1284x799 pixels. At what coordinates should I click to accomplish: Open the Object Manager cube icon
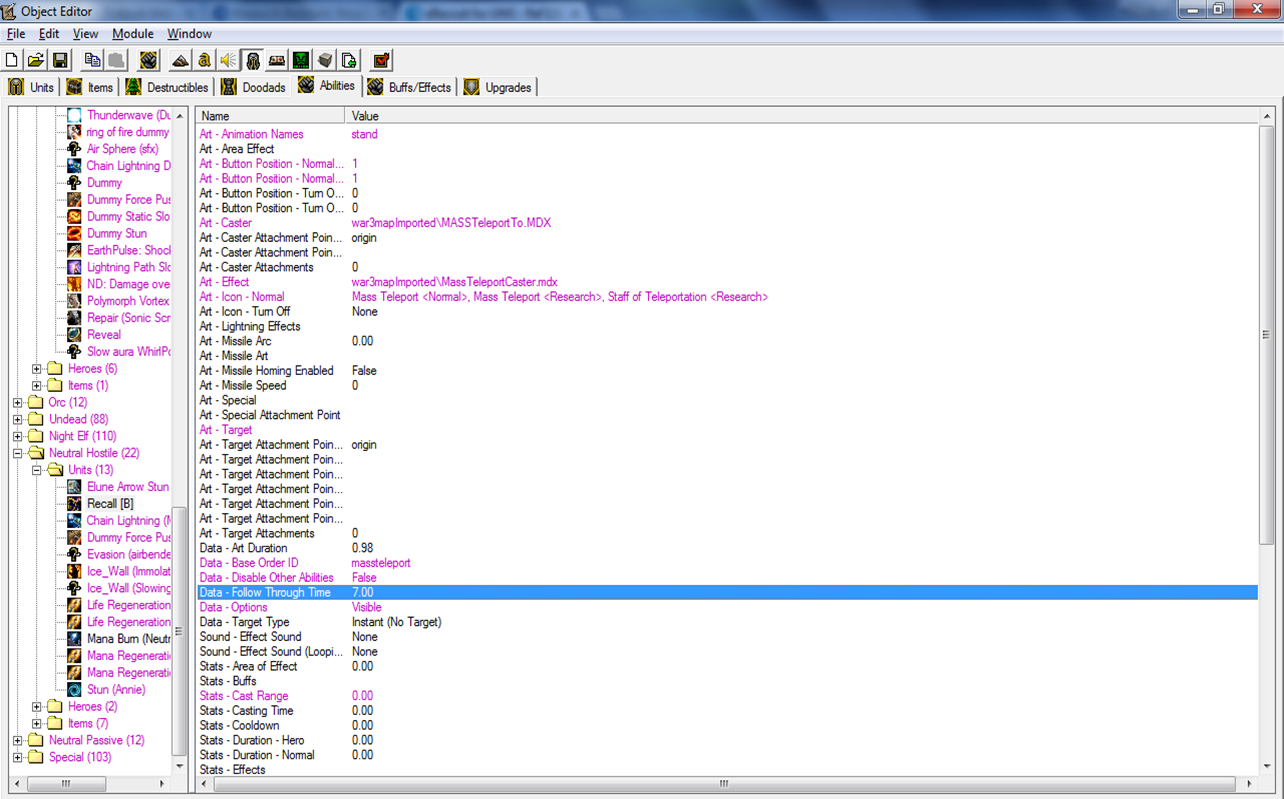point(324,61)
